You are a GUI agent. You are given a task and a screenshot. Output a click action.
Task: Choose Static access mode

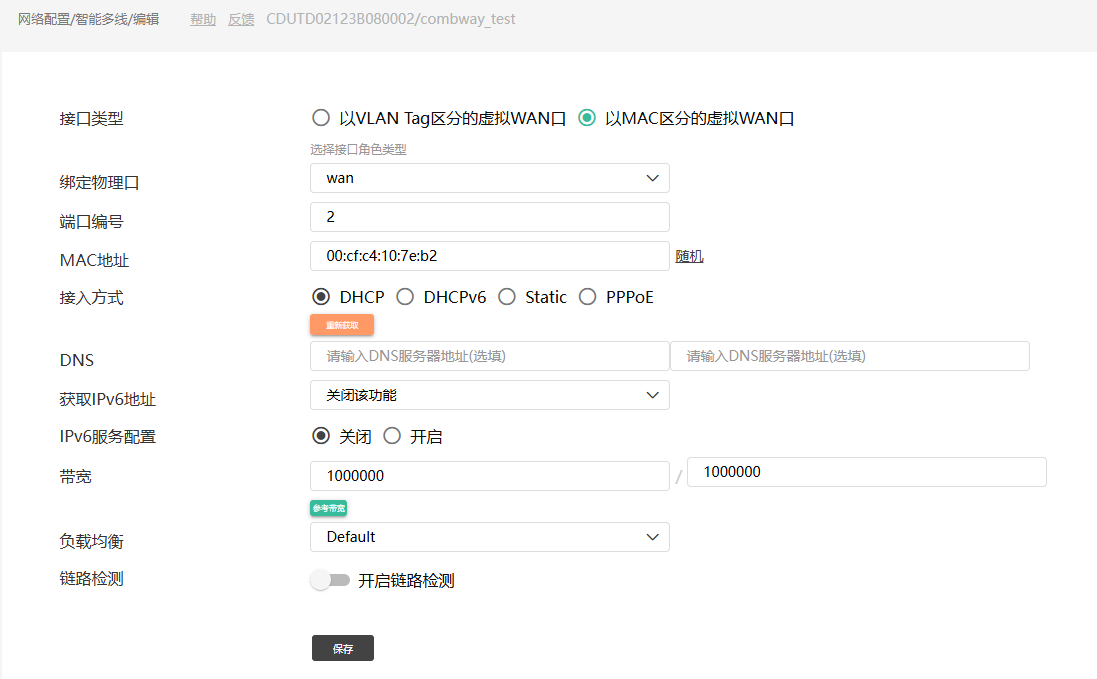[507, 297]
